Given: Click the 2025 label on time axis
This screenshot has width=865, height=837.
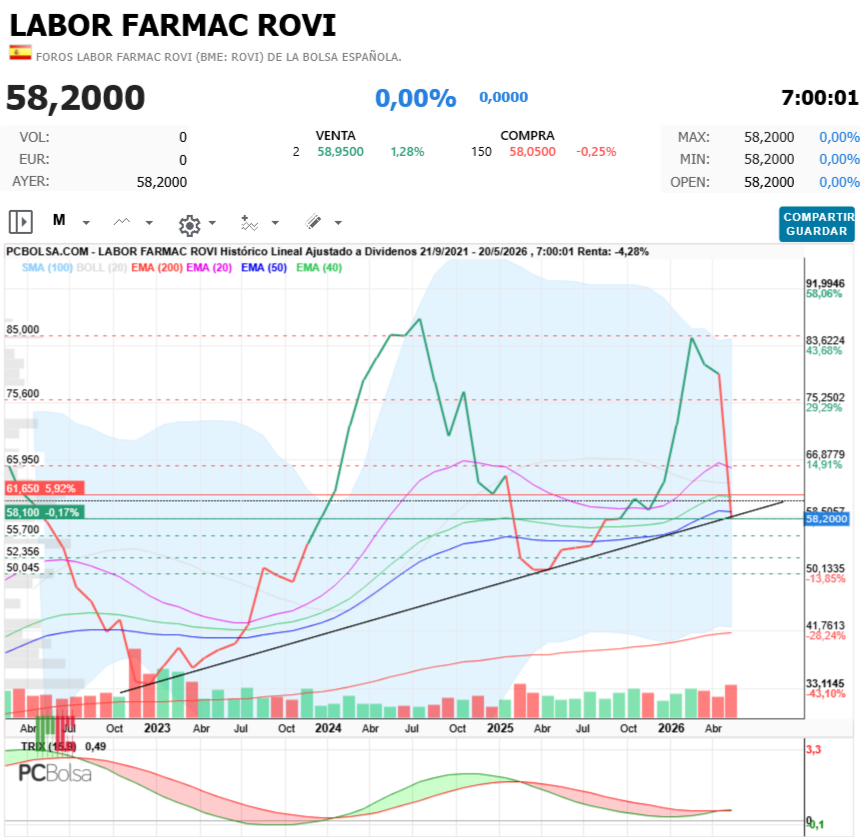Looking at the screenshot, I should (500, 728).
